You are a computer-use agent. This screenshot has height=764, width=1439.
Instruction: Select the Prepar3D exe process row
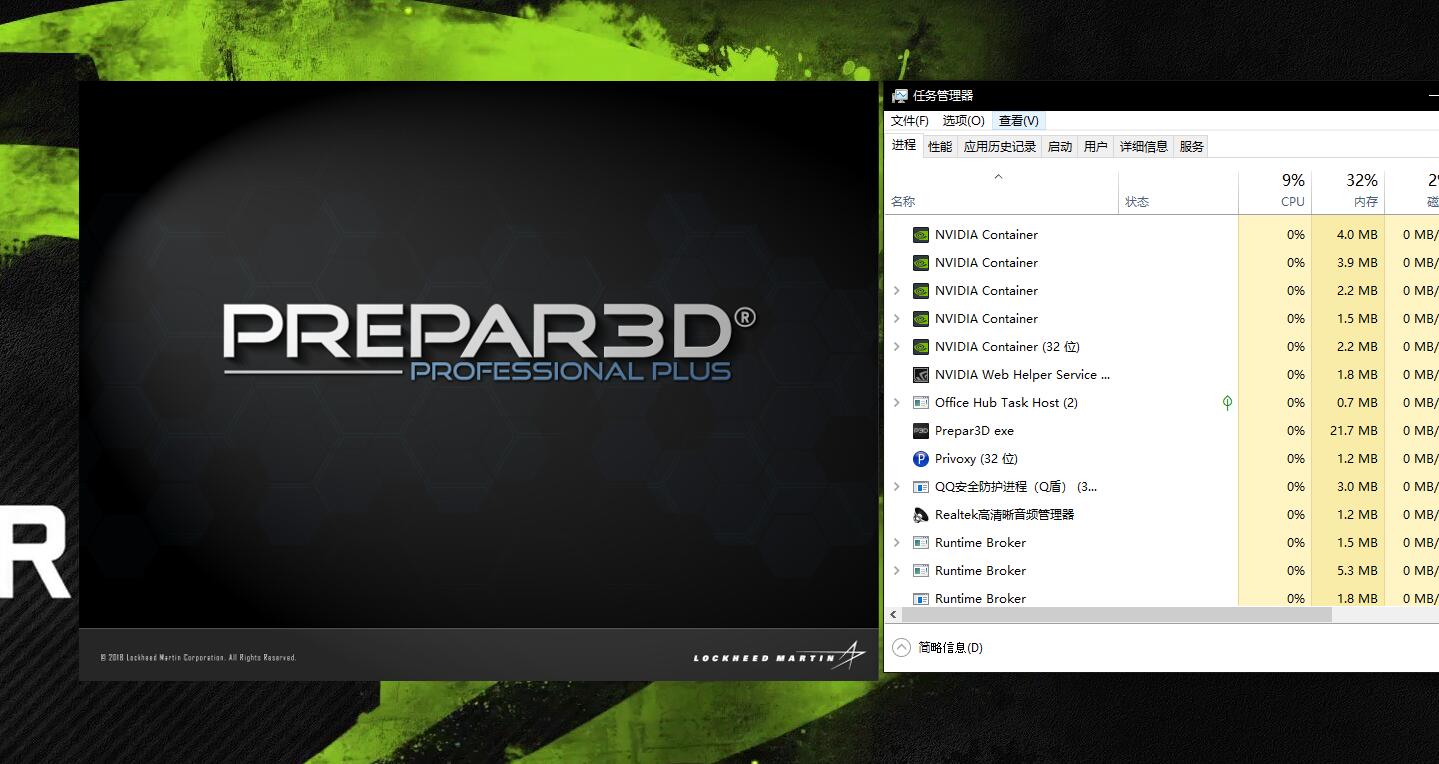click(1161, 431)
